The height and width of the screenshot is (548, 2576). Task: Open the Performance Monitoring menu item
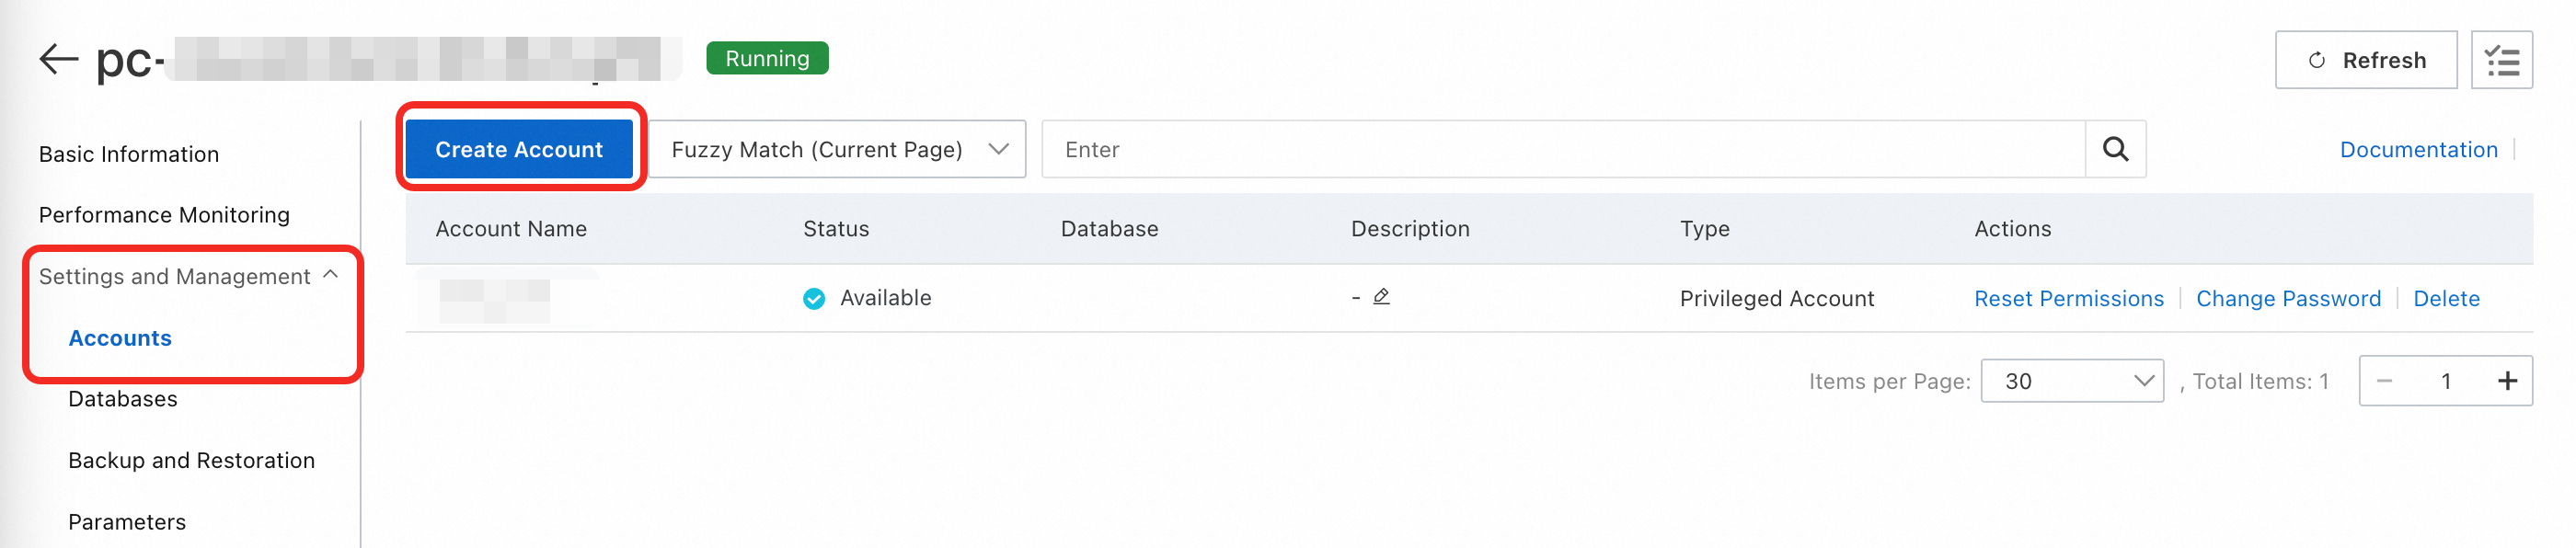tap(164, 215)
